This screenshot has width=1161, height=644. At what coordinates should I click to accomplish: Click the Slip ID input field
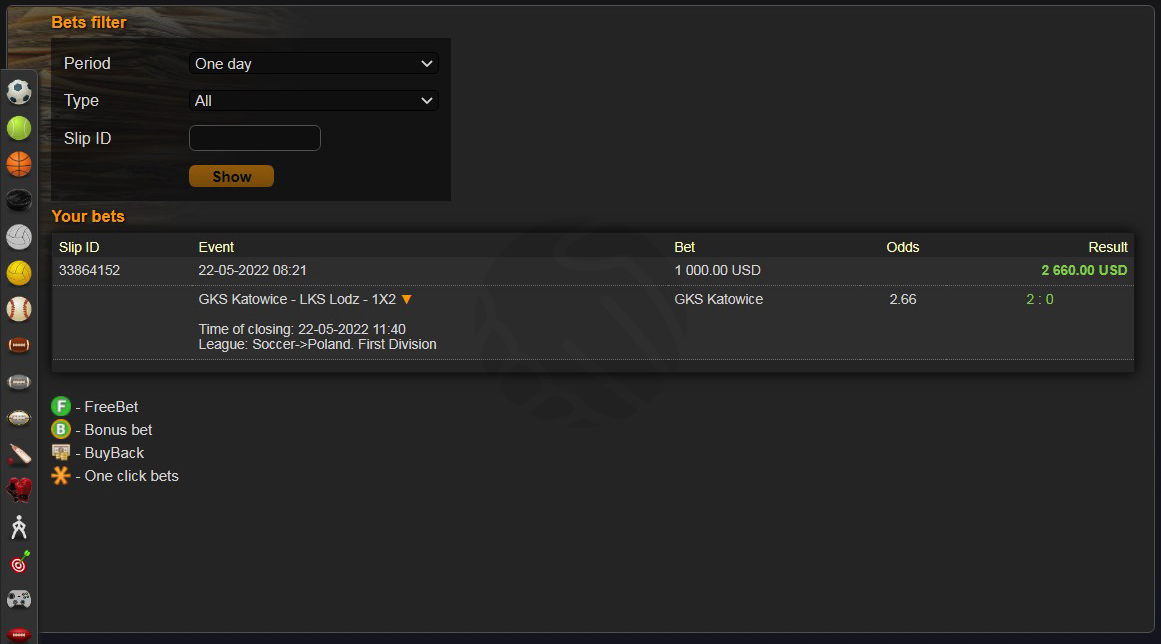(255, 138)
